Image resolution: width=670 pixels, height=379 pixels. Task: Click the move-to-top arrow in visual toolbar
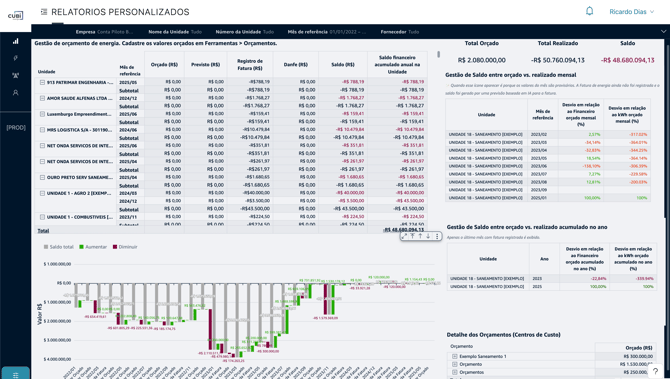(x=412, y=236)
